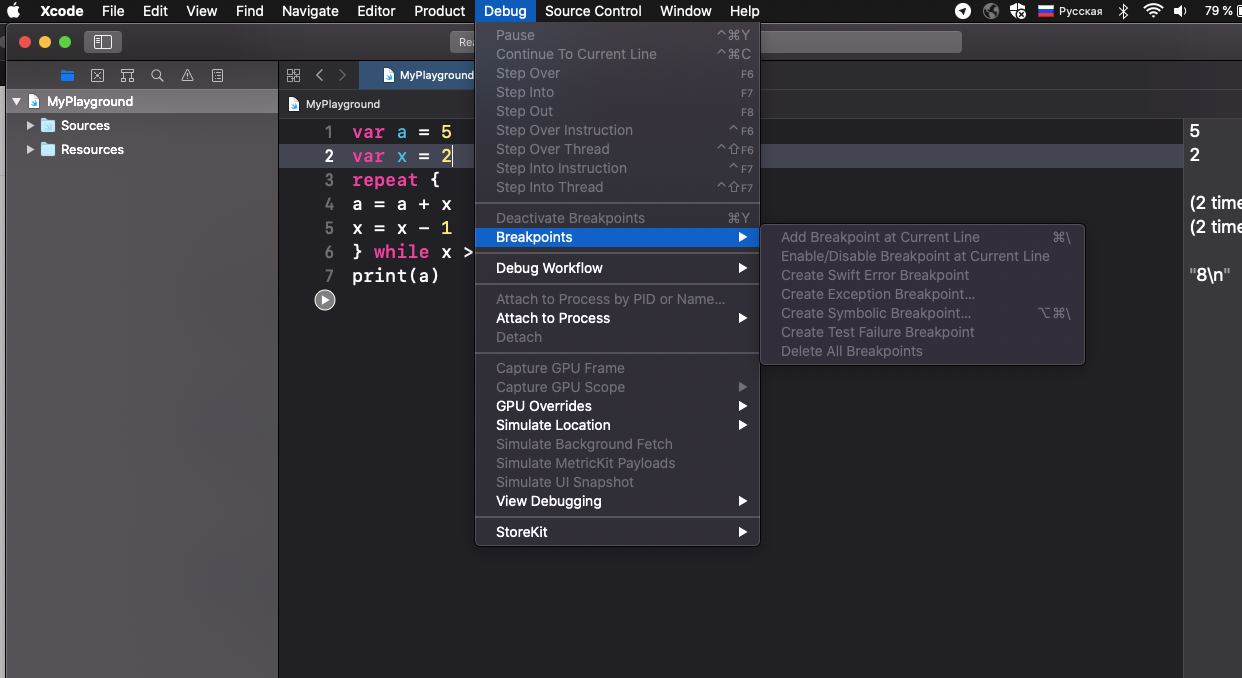This screenshot has height=678, width=1242.
Task: Open the Attach to Process submenu
Action: point(617,318)
